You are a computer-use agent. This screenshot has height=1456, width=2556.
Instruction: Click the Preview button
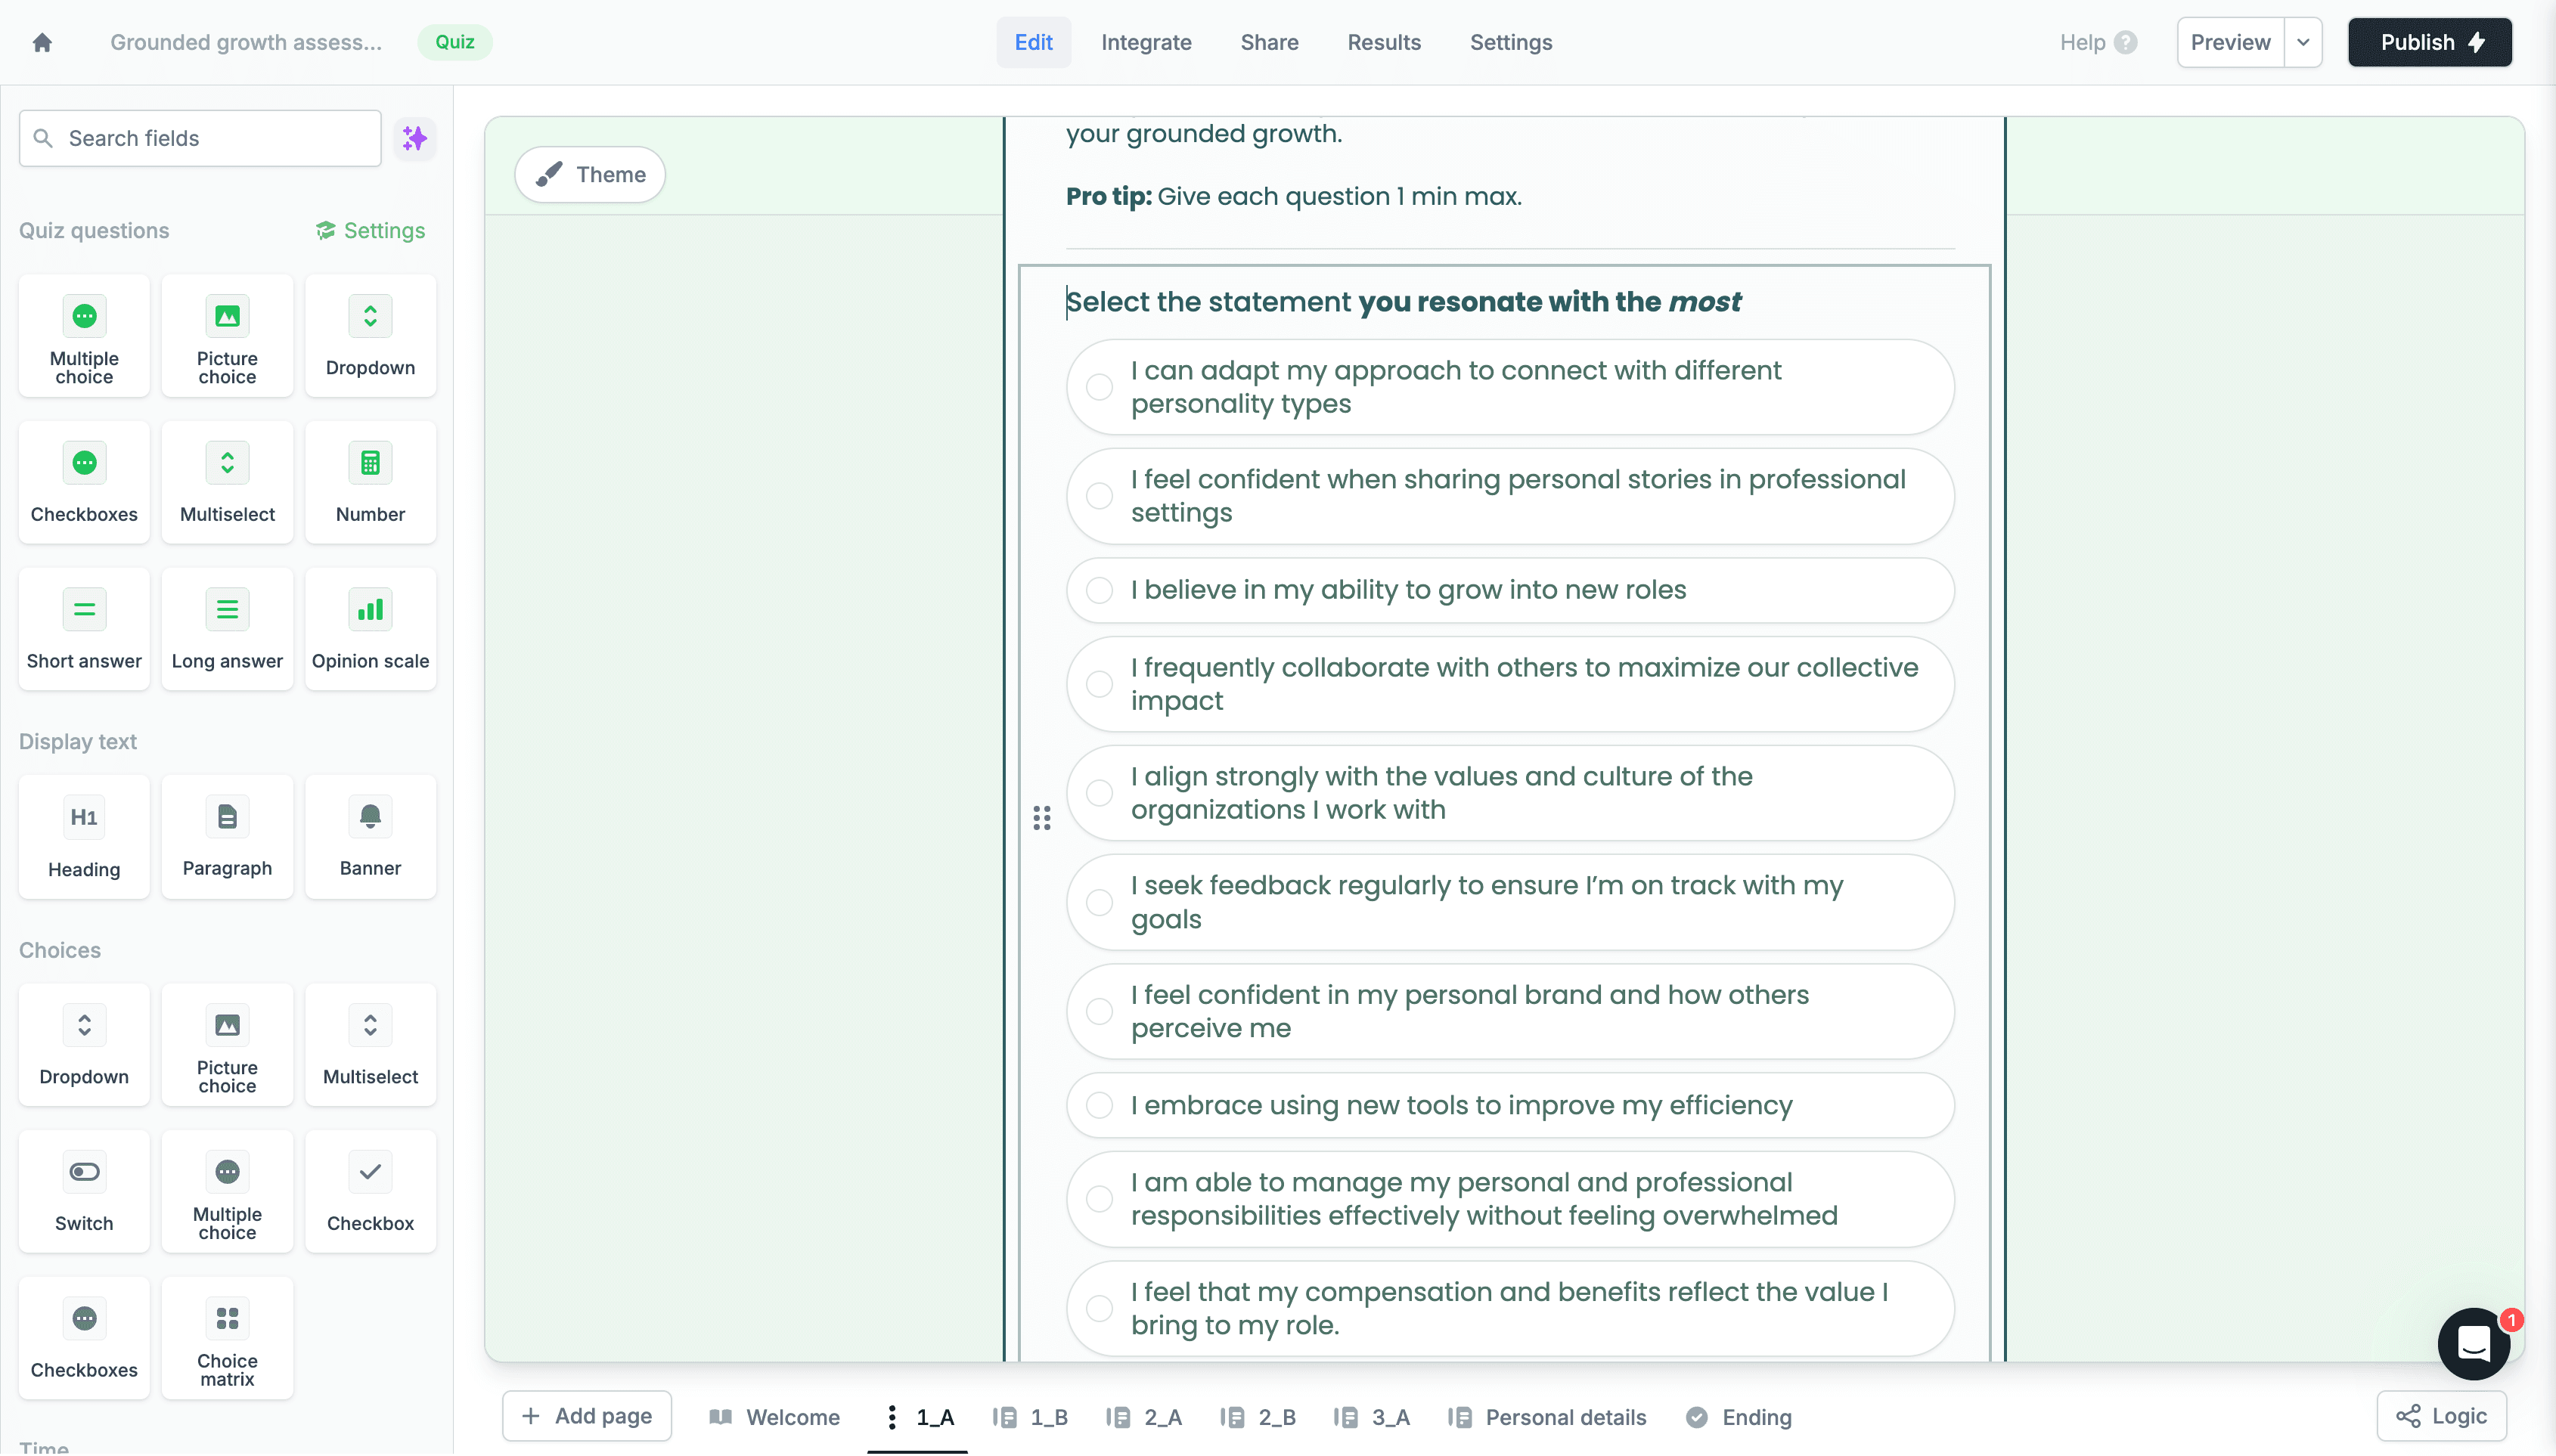[2230, 42]
